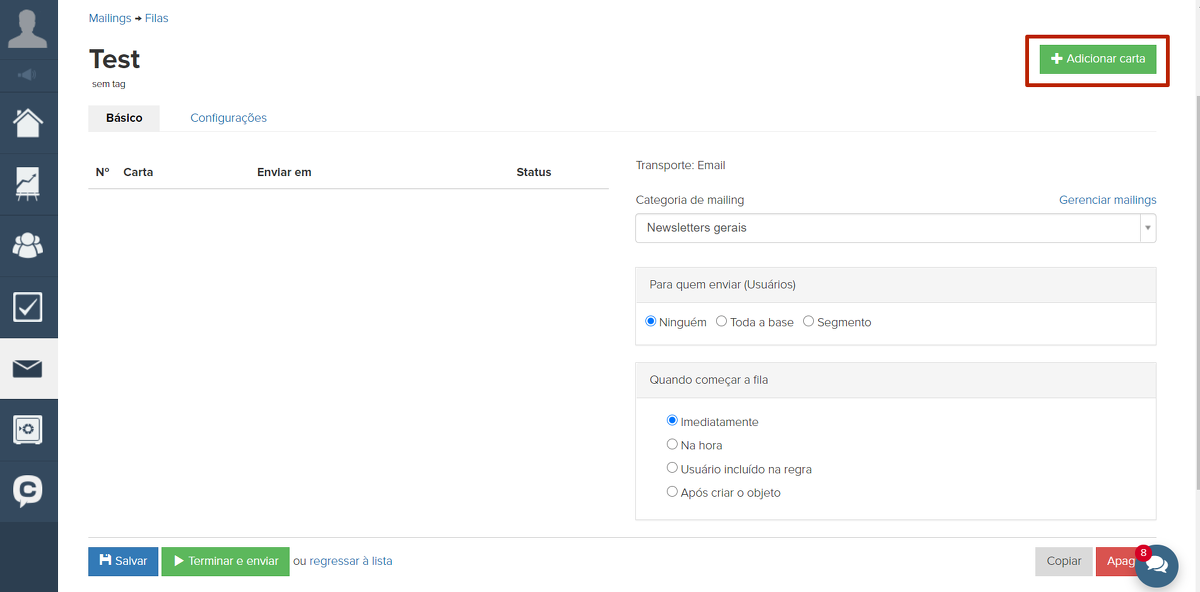Click the megaphone notifications icon

coord(28,75)
